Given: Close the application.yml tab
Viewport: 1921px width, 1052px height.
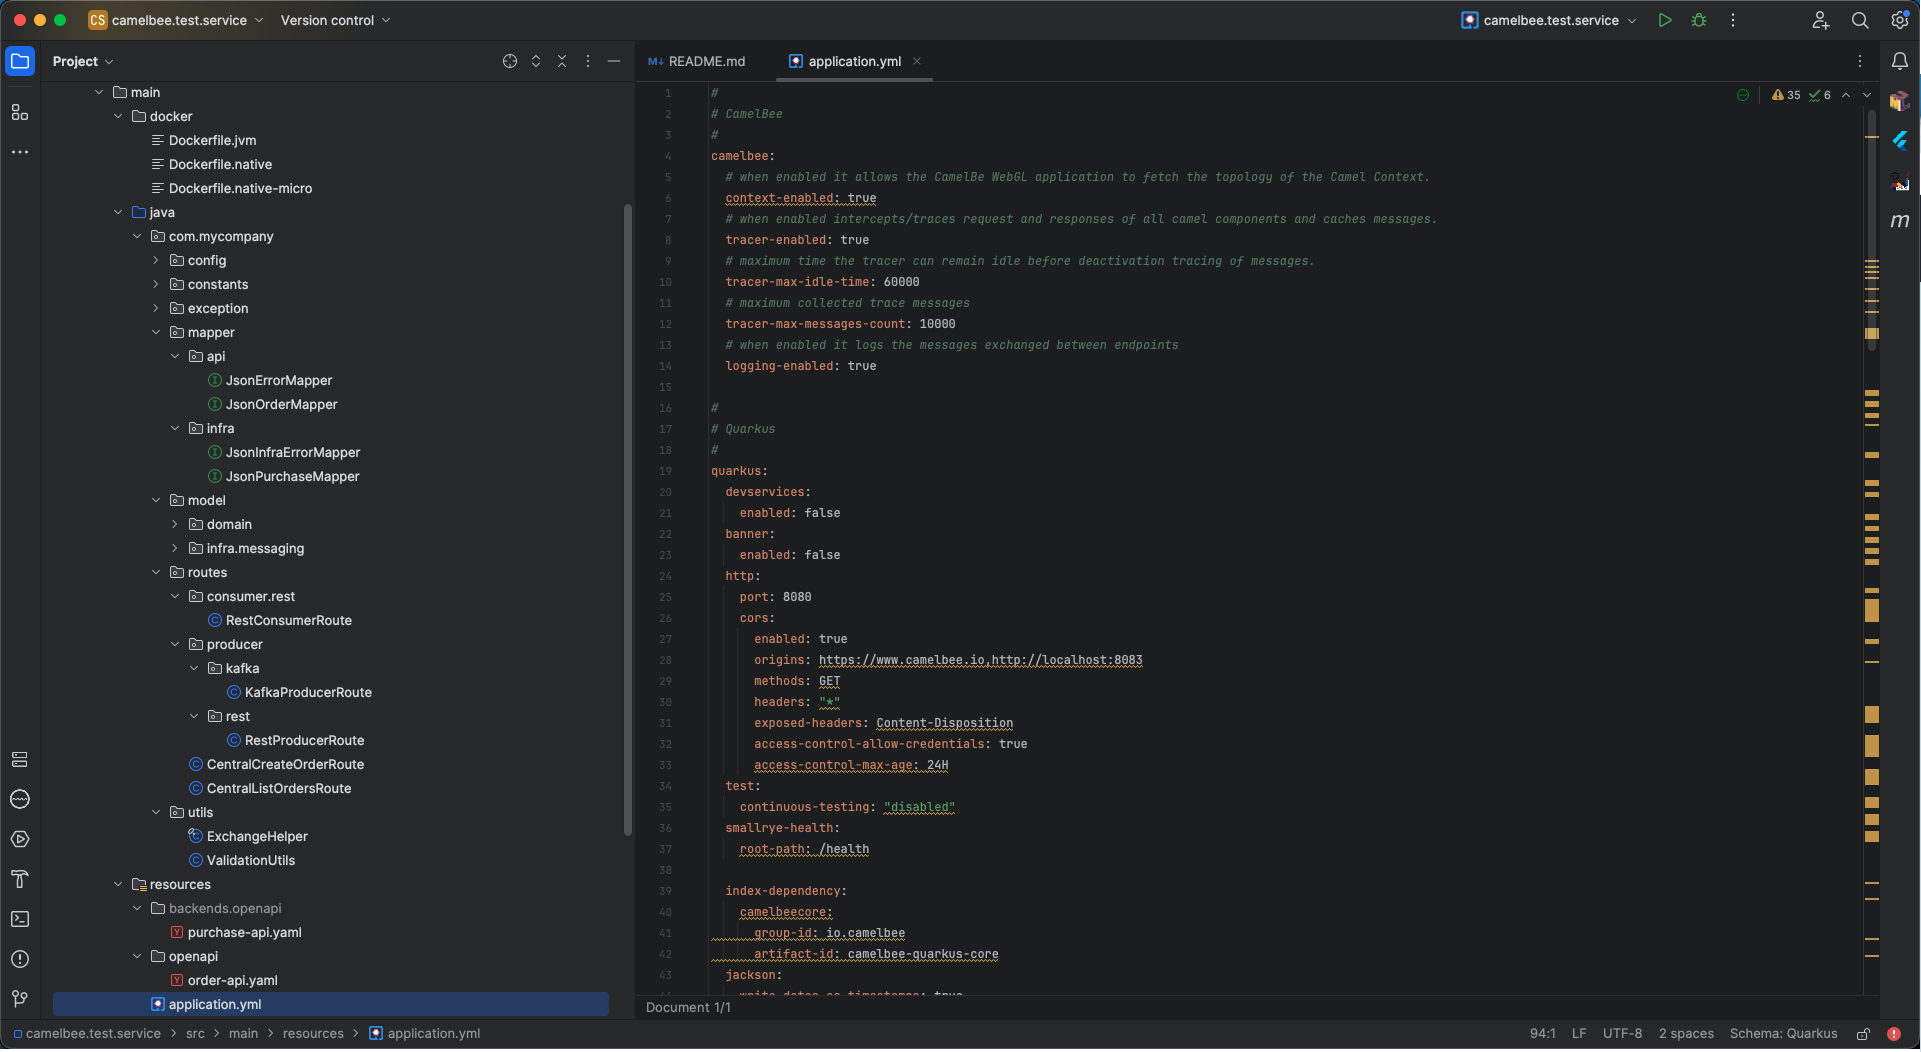Looking at the screenshot, I should tap(917, 61).
